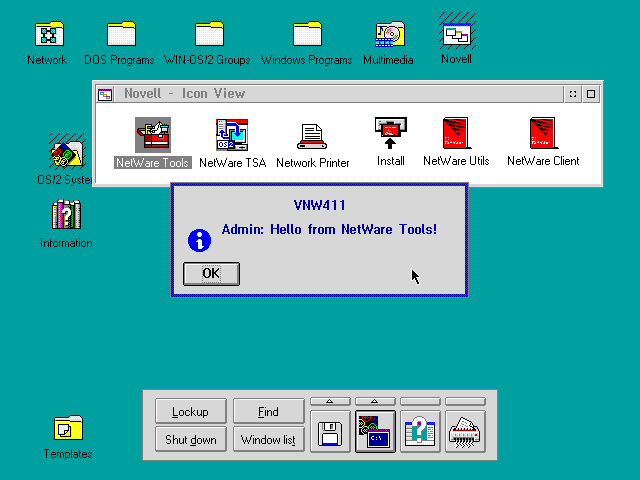Open the NetWare Utils book icon

[456, 133]
